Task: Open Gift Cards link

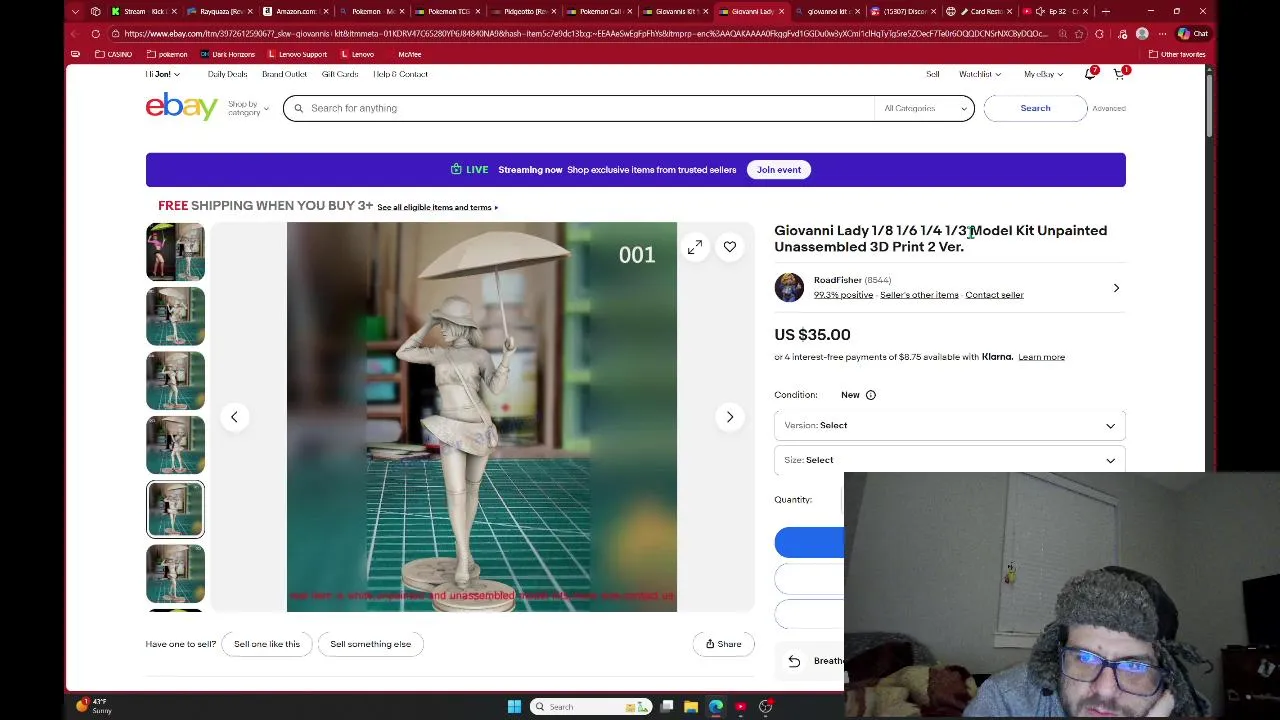Action: point(340,74)
